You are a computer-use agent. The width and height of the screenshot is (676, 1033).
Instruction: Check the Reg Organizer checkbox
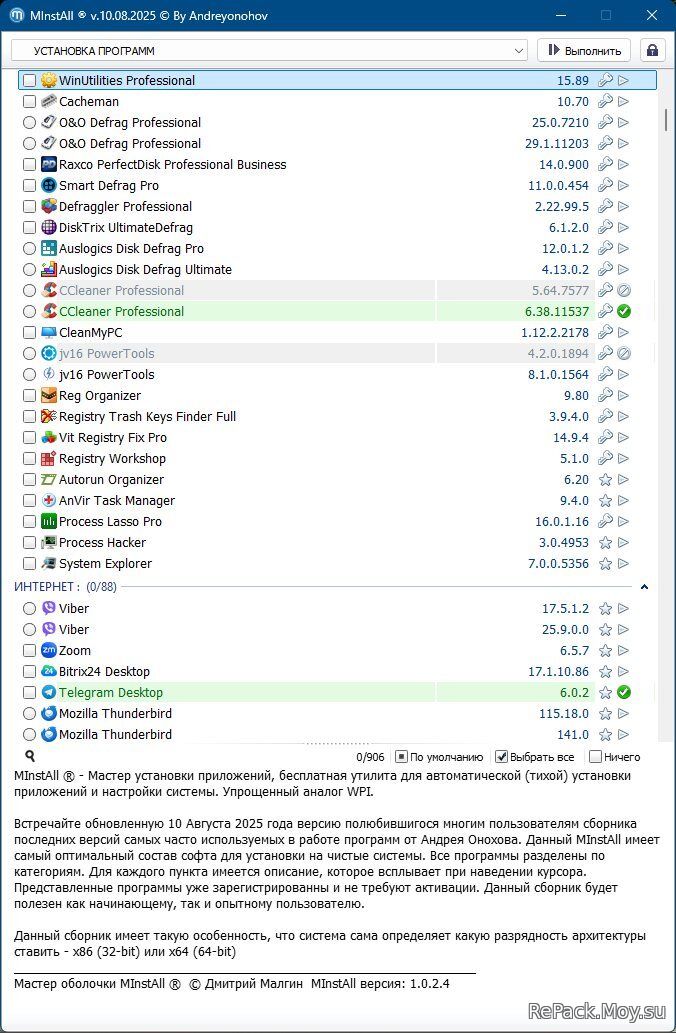(29, 396)
